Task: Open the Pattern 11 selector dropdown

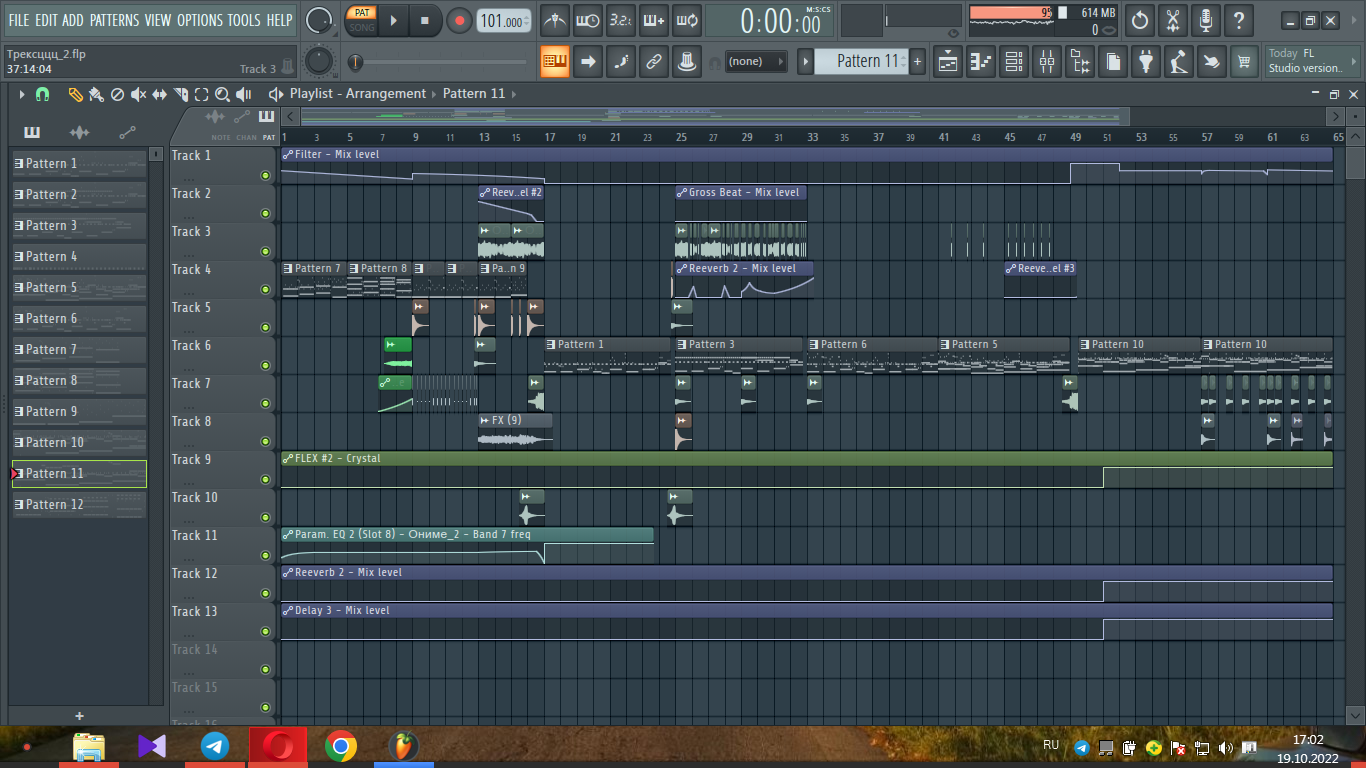Action: pos(857,62)
